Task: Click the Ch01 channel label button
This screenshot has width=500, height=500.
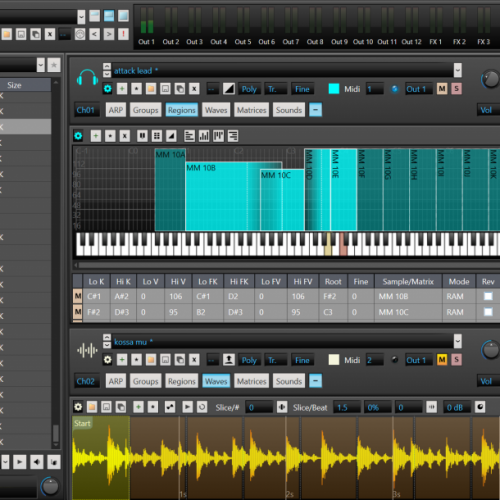Action: click(86, 110)
